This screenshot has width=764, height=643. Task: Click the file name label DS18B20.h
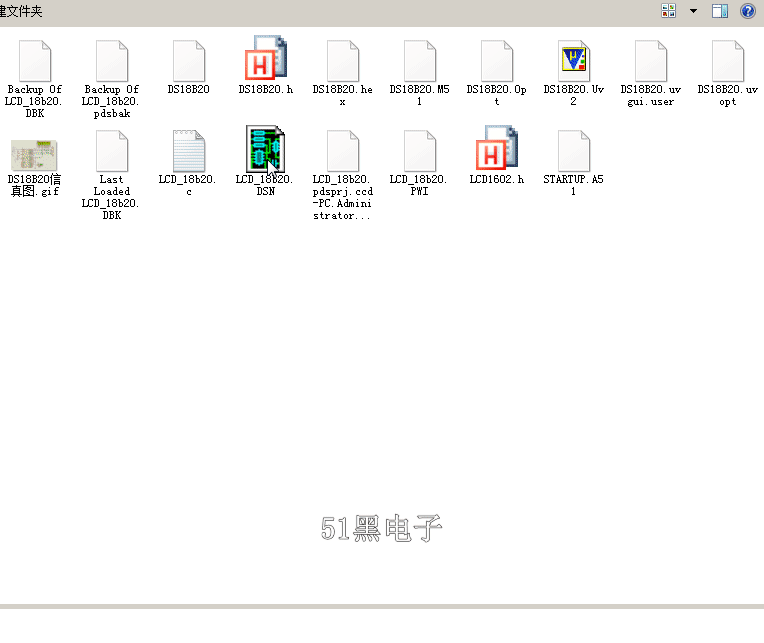click(x=266, y=89)
